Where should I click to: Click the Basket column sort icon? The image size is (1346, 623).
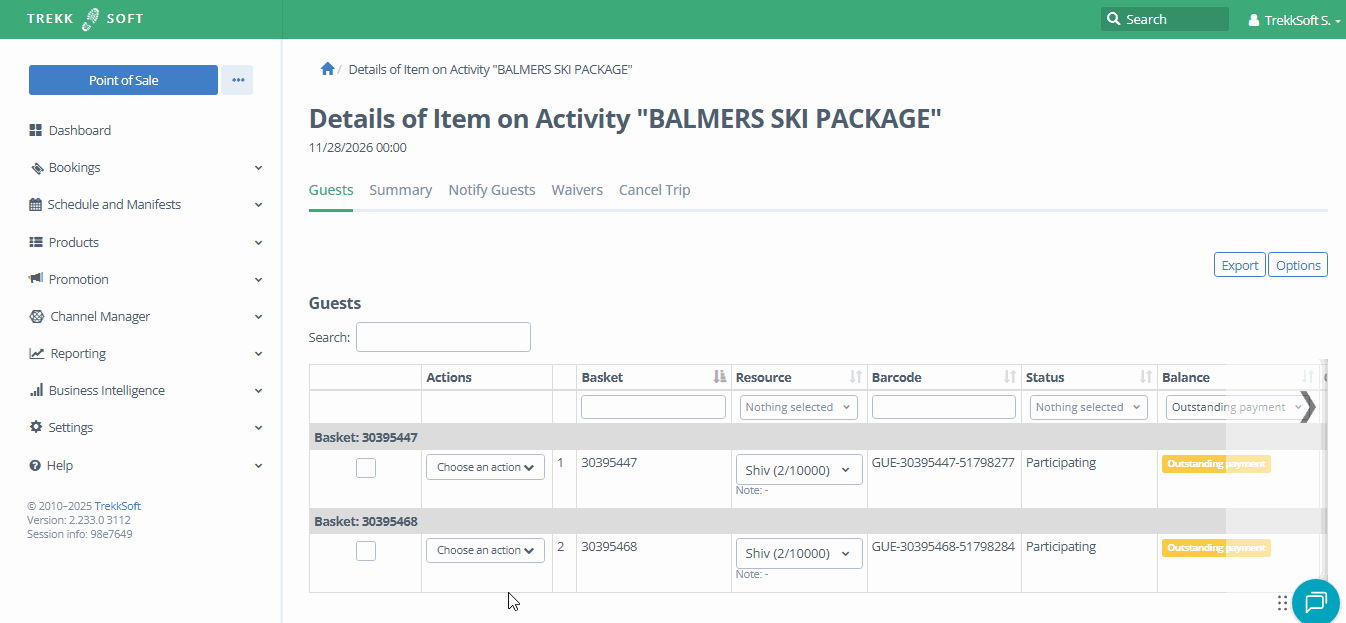click(719, 377)
